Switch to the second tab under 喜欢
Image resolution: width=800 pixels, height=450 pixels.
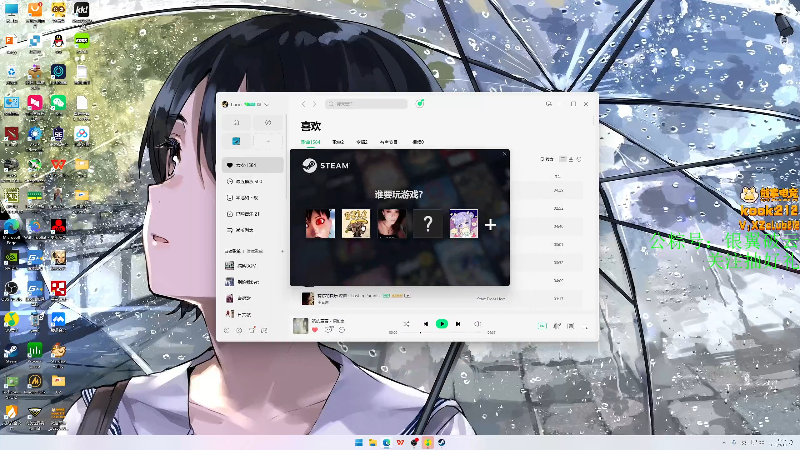[x=338, y=142]
